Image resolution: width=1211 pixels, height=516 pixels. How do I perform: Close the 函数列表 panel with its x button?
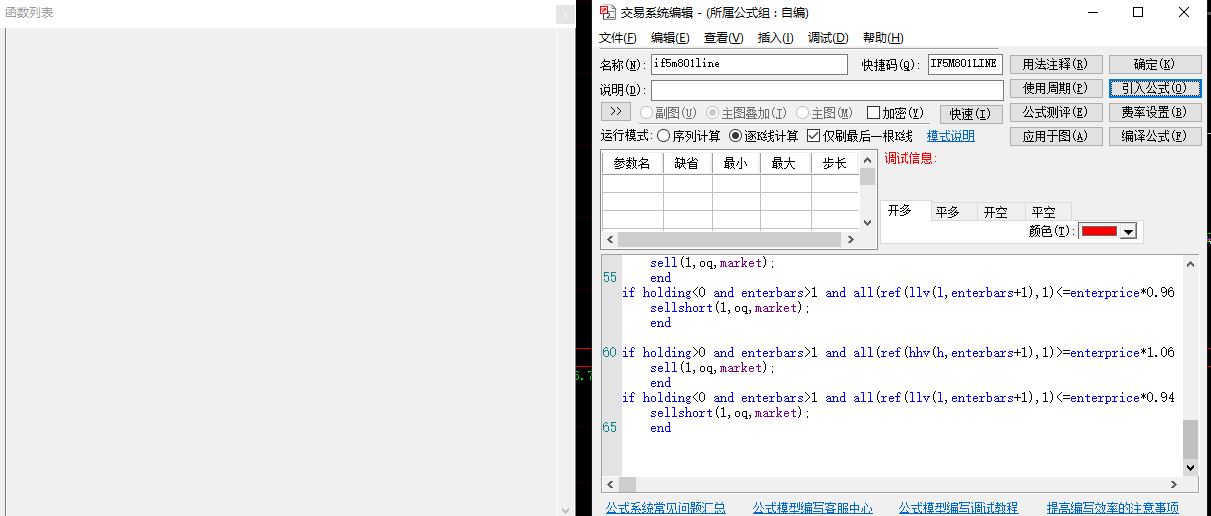(565, 14)
